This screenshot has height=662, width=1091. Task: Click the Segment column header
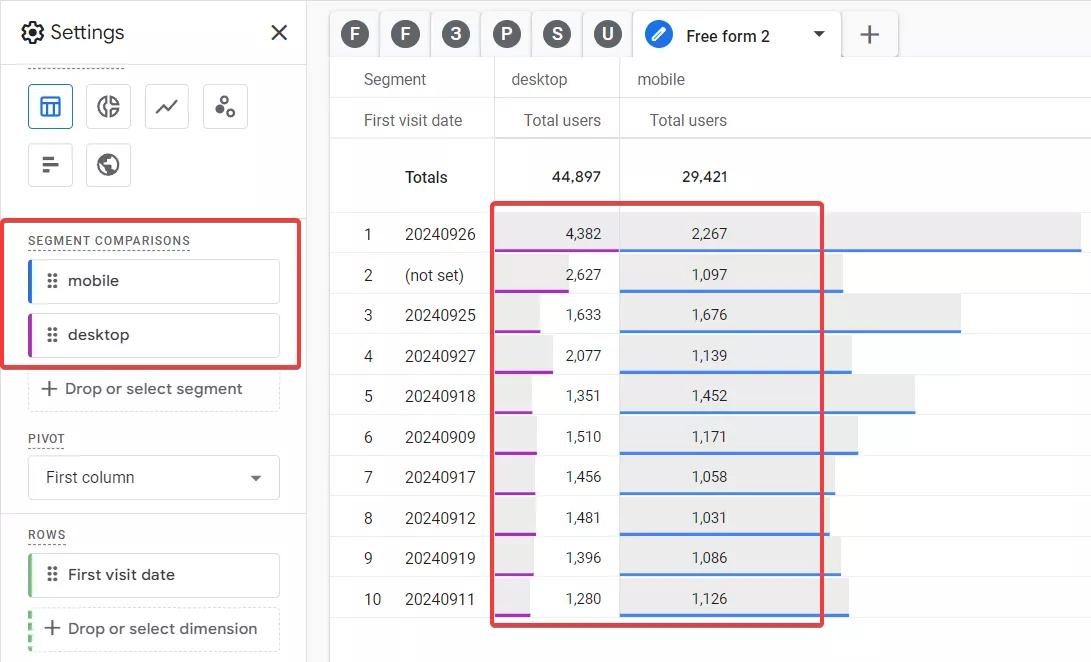click(x=395, y=79)
